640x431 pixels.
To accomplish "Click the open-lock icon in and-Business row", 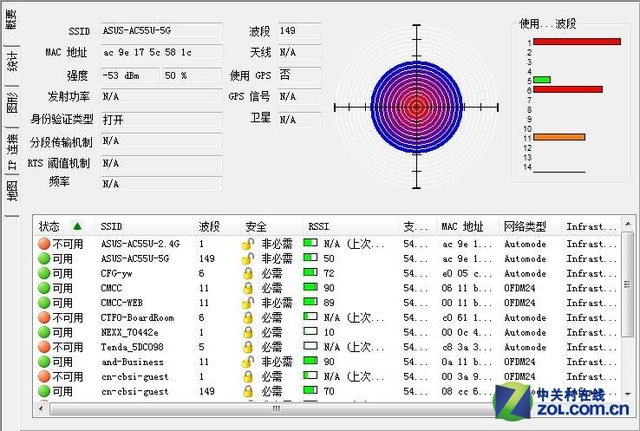I will pyautogui.click(x=248, y=362).
